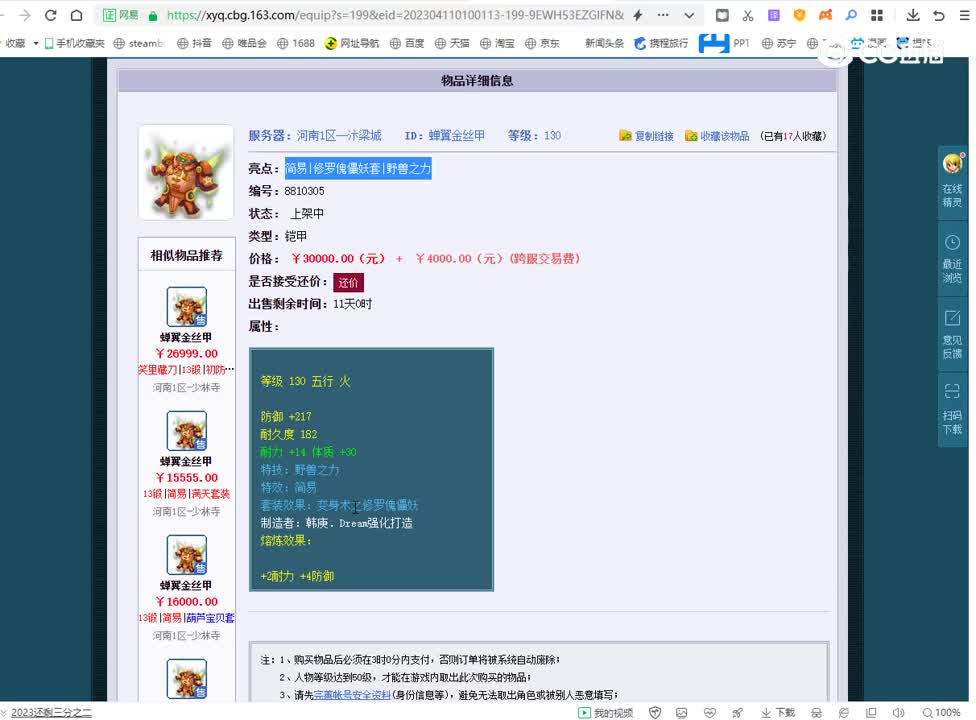This screenshot has height=720, width=976.
Task: Open the 百度 bookmark
Action: click(407, 43)
